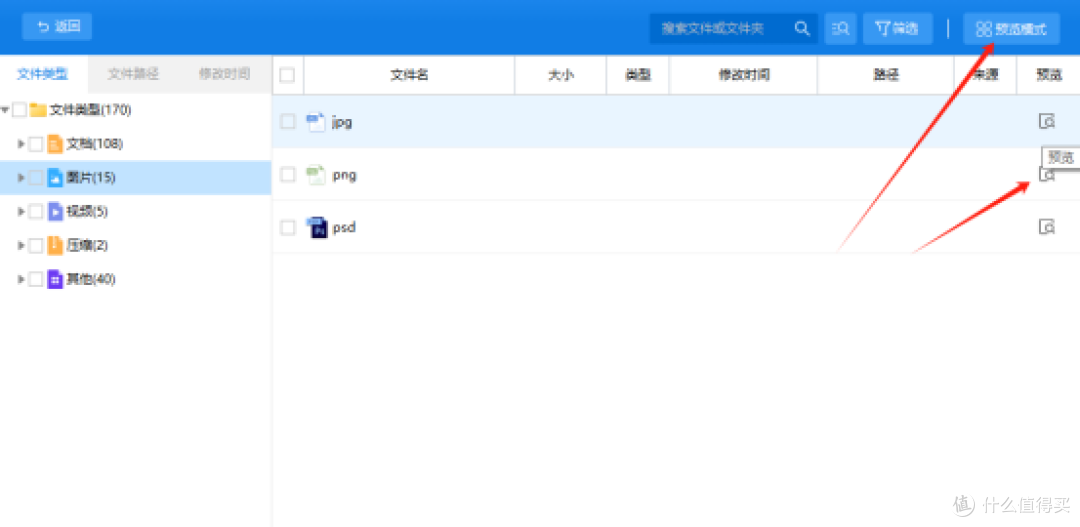Check the 文档(108) checkbox
The width and height of the screenshot is (1080, 527).
click(x=36, y=144)
